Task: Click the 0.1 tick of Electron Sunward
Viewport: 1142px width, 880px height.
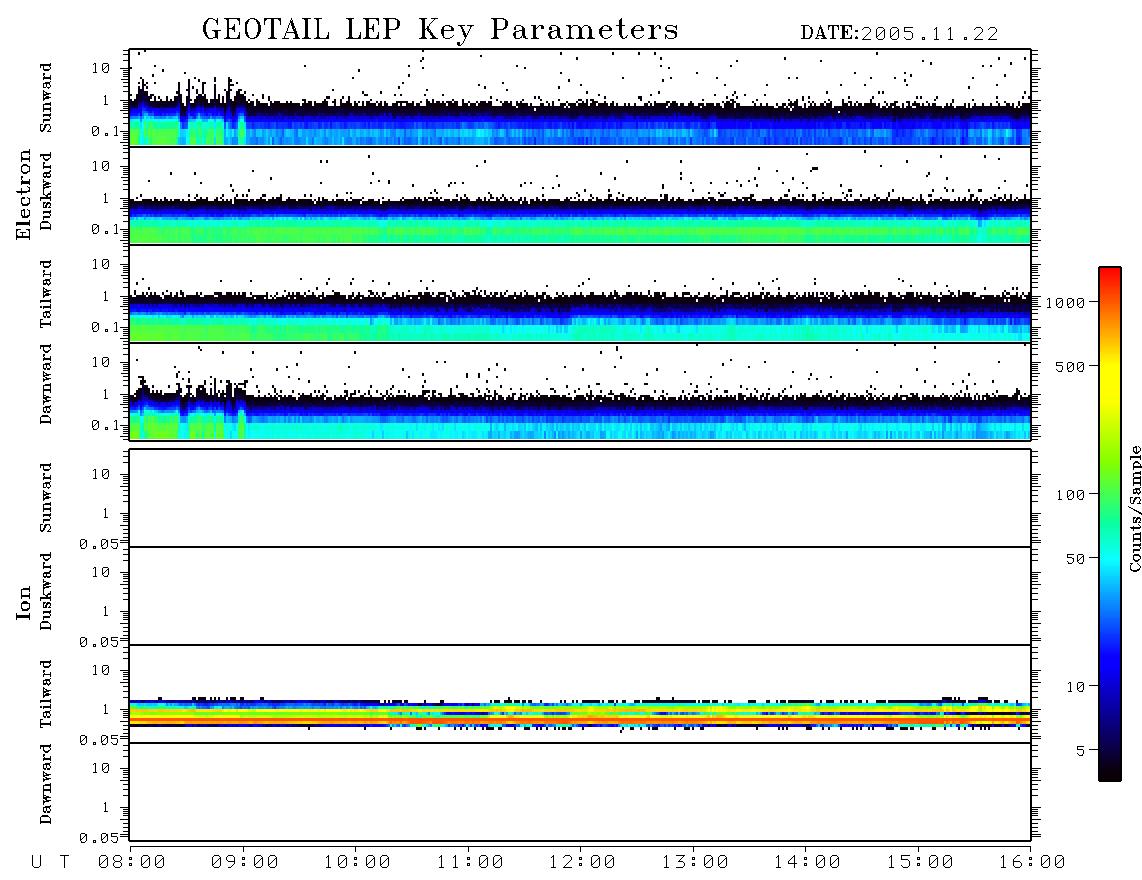Action: click(x=106, y=131)
